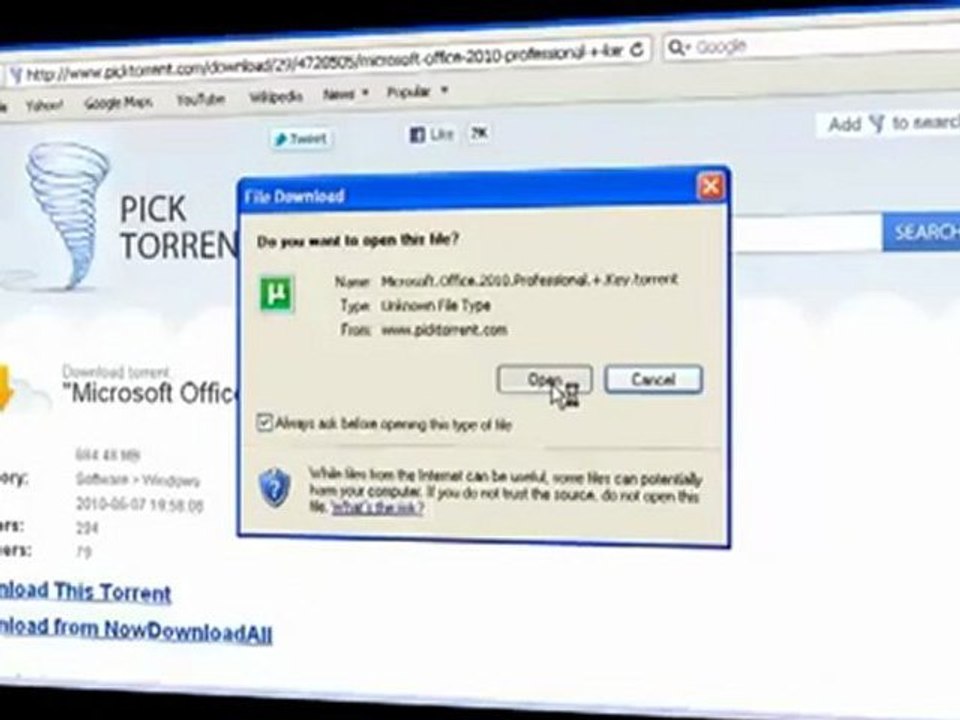
Task: Click the blue SEARCH button
Action: point(921,232)
